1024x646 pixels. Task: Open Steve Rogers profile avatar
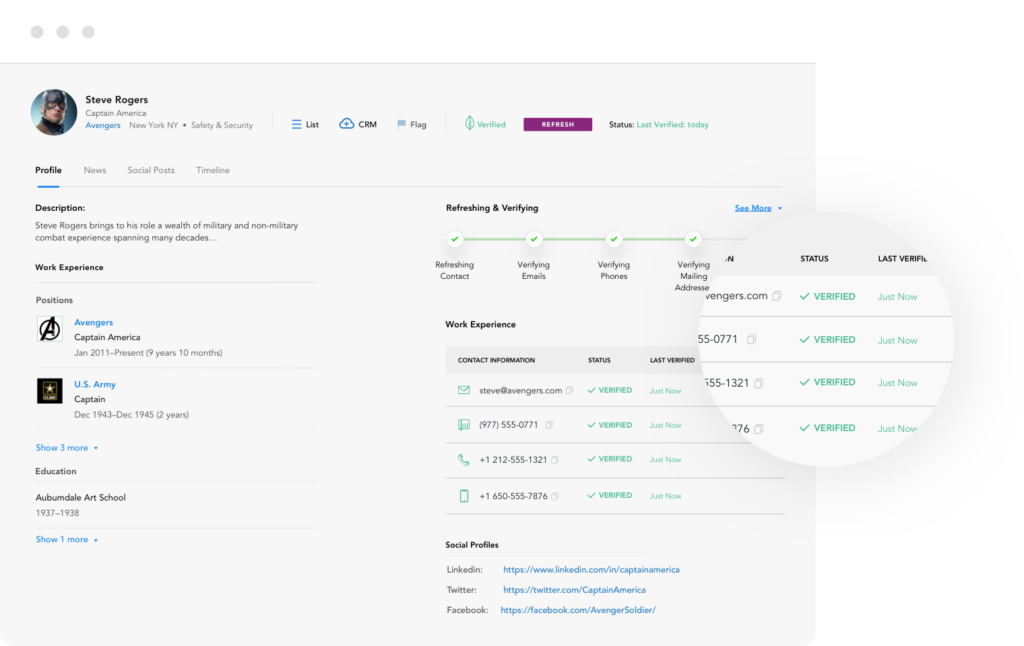[54, 112]
